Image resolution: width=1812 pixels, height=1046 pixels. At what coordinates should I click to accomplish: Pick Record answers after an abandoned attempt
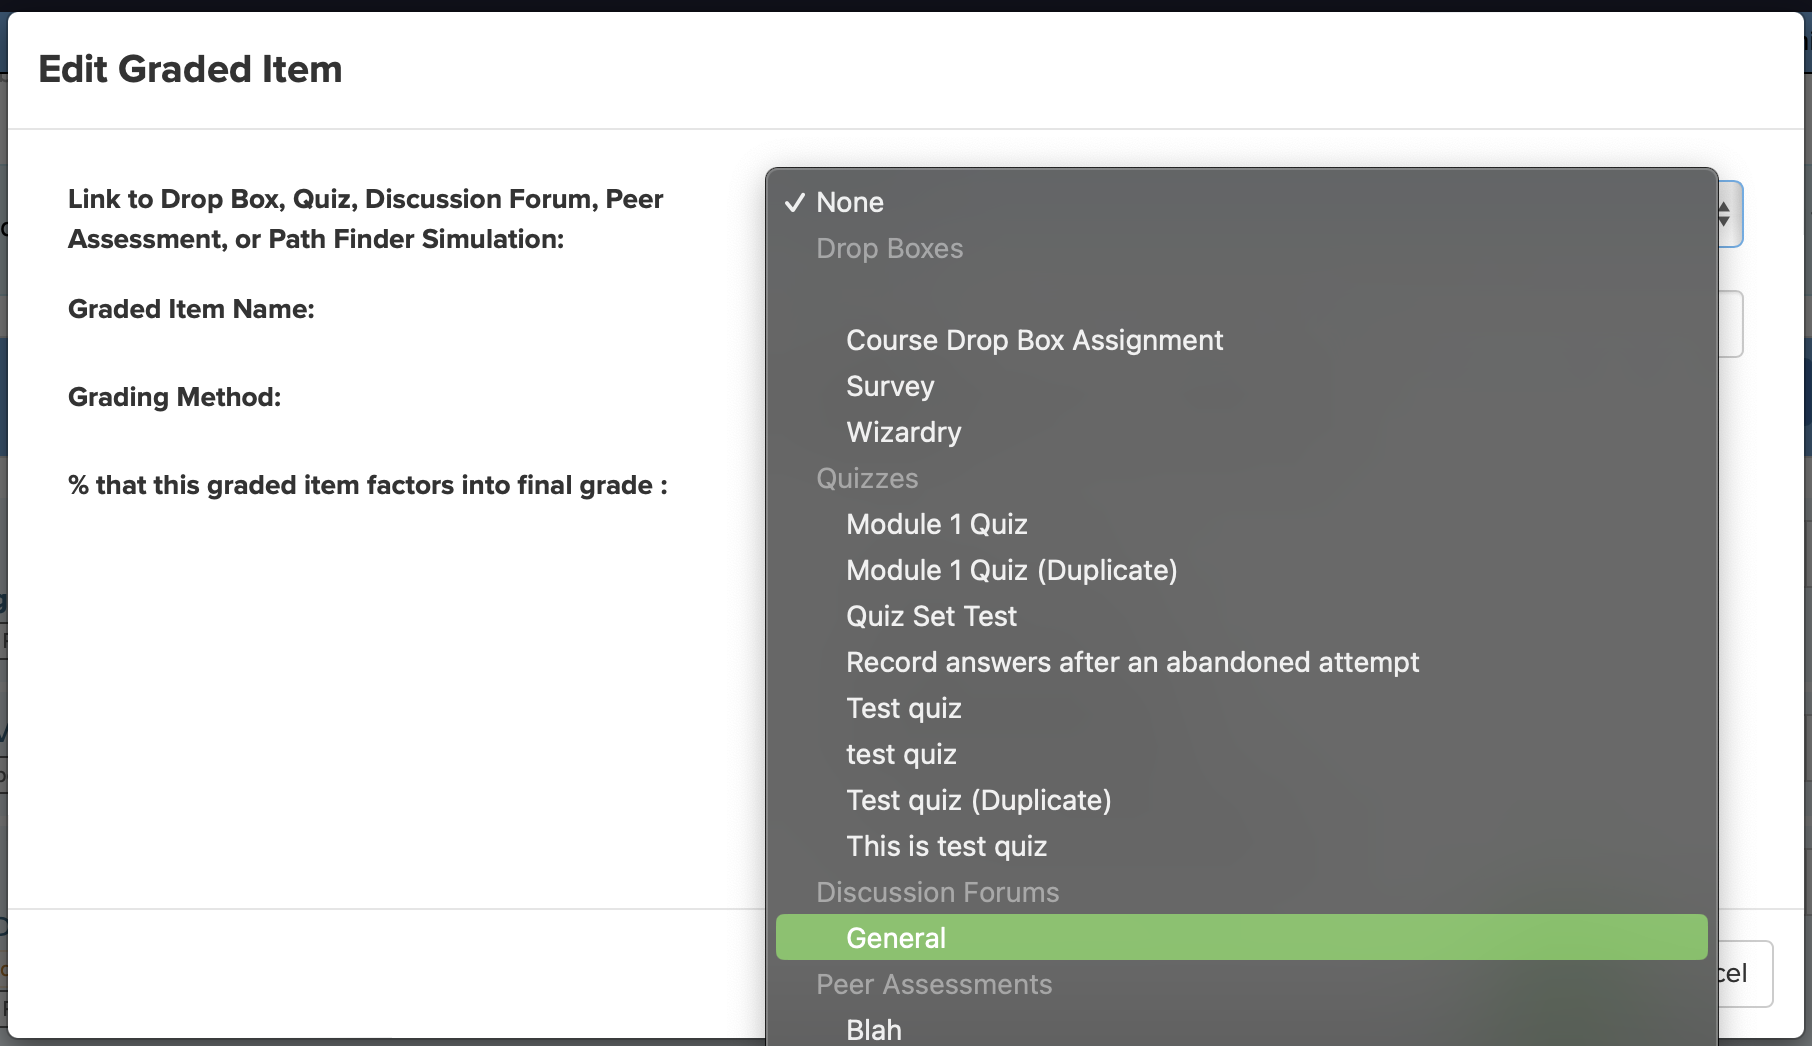pyautogui.click(x=1241, y=662)
